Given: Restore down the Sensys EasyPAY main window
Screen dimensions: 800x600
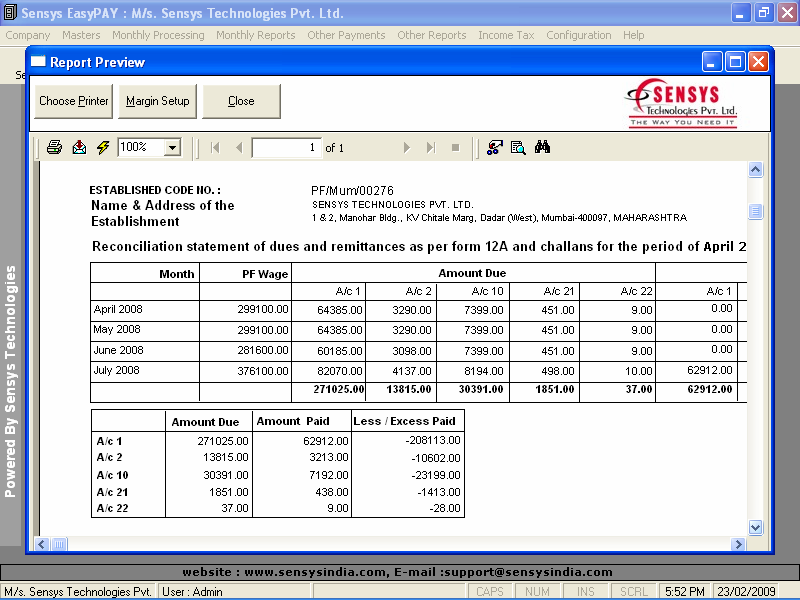Looking at the screenshot, I should [764, 13].
